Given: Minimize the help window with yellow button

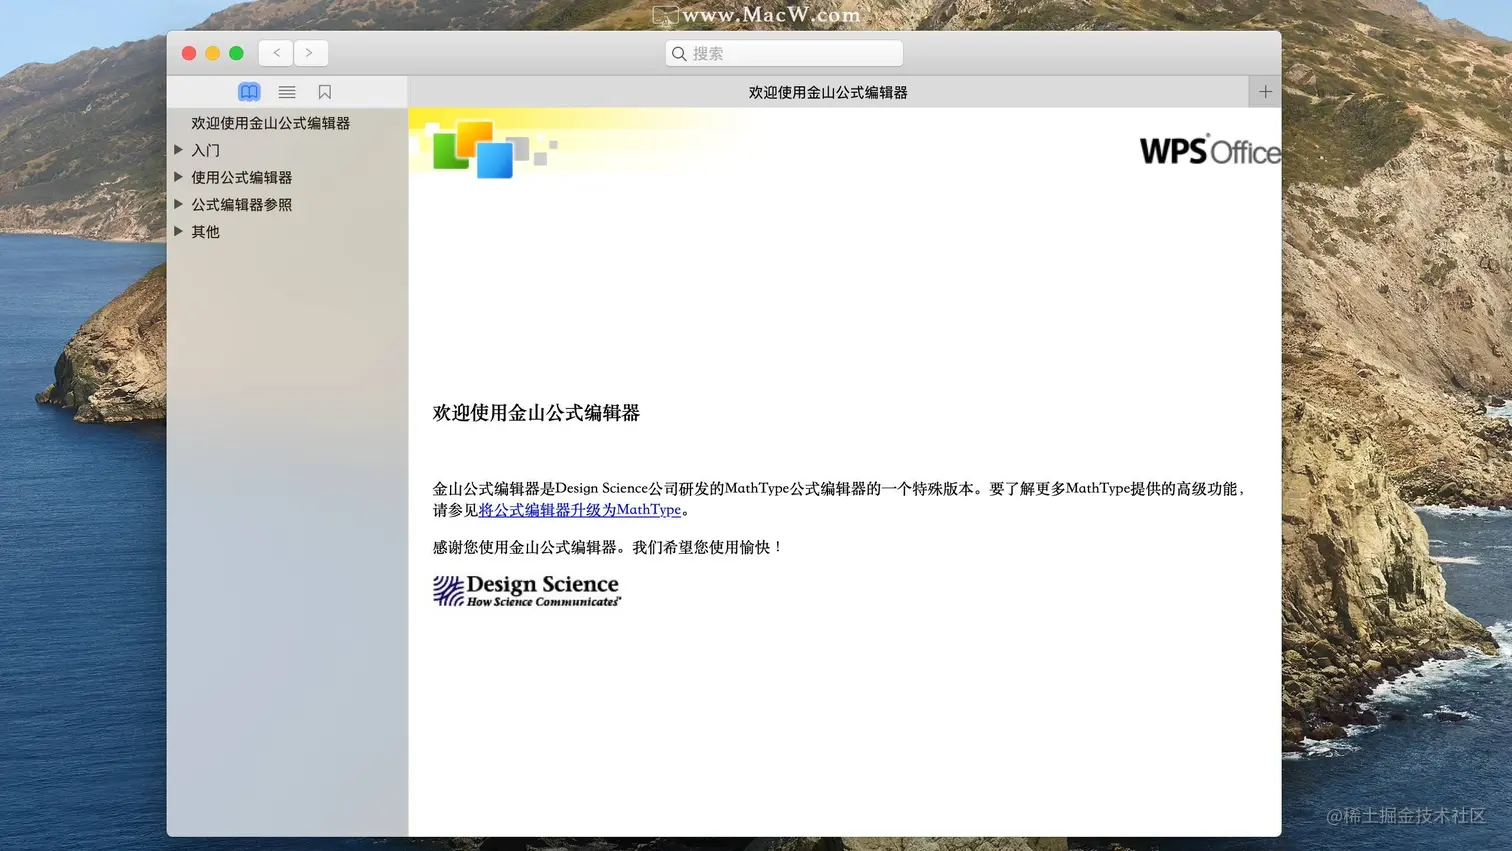Looking at the screenshot, I should (212, 53).
